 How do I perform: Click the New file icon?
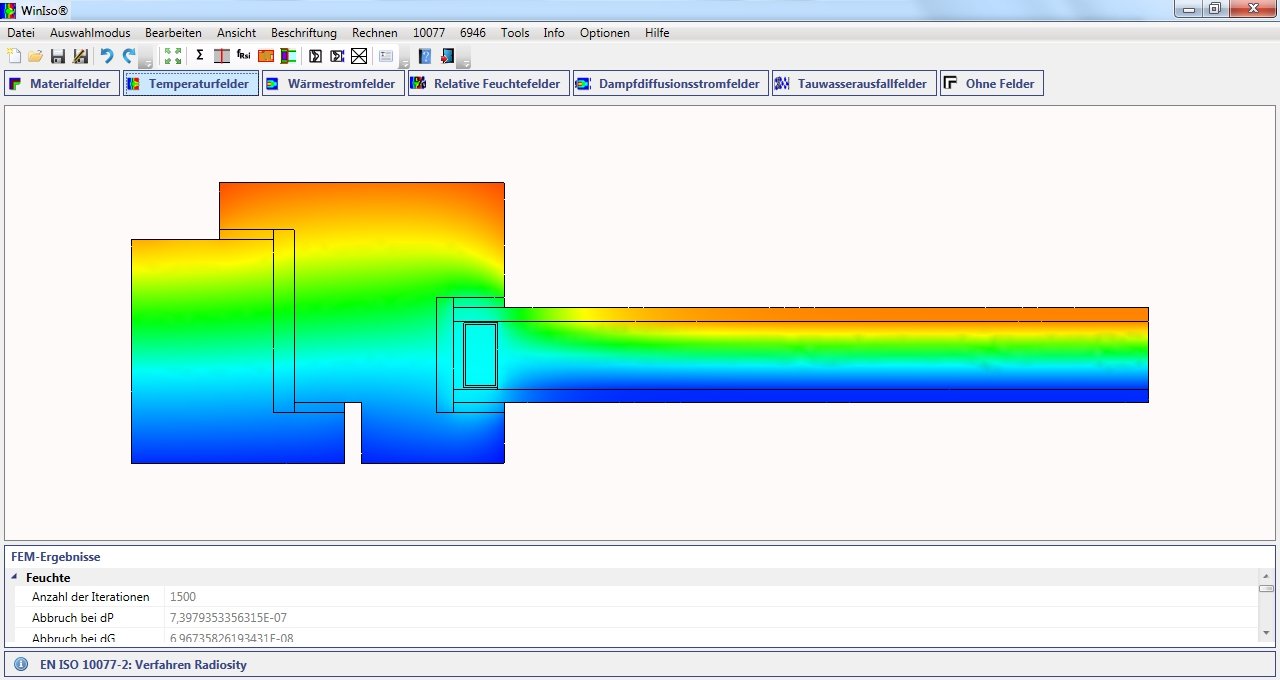(x=14, y=56)
